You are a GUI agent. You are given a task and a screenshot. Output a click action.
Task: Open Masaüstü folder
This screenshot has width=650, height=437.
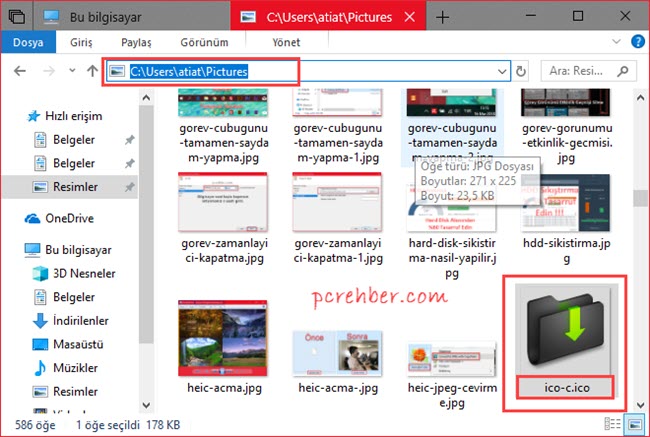(78, 345)
